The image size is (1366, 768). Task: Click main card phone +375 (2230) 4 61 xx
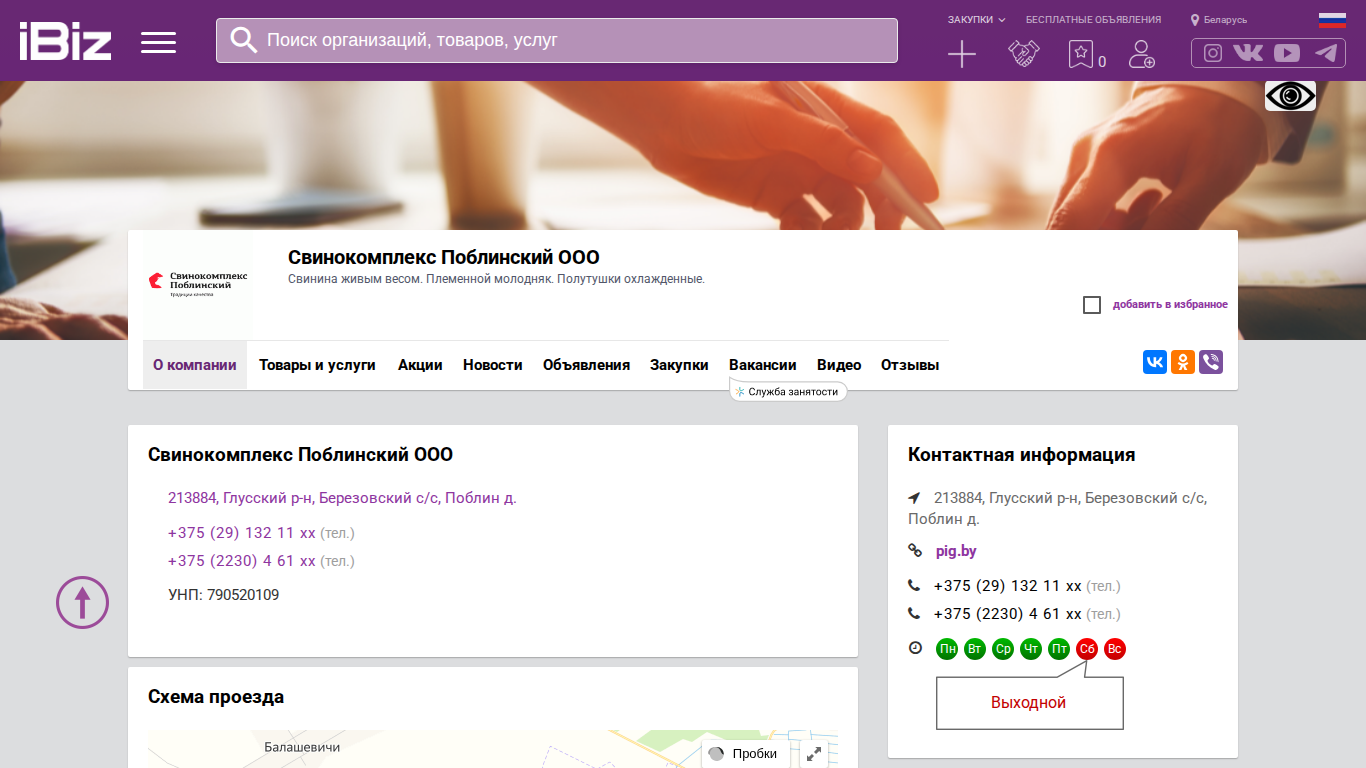(x=242, y=561)
